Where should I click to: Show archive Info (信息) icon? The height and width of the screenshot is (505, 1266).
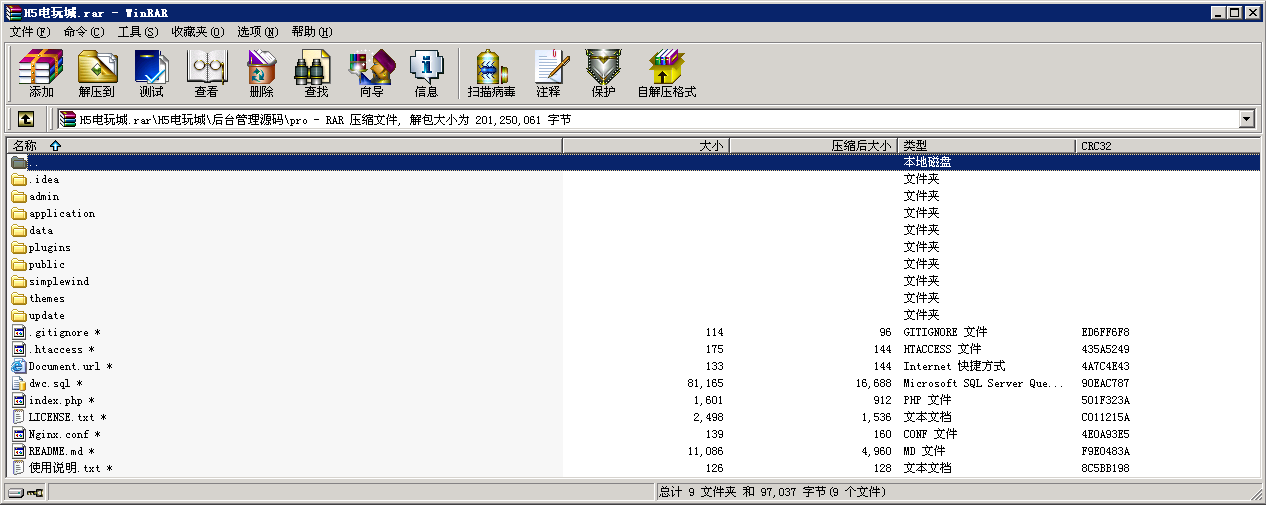[x=426, y=73]
